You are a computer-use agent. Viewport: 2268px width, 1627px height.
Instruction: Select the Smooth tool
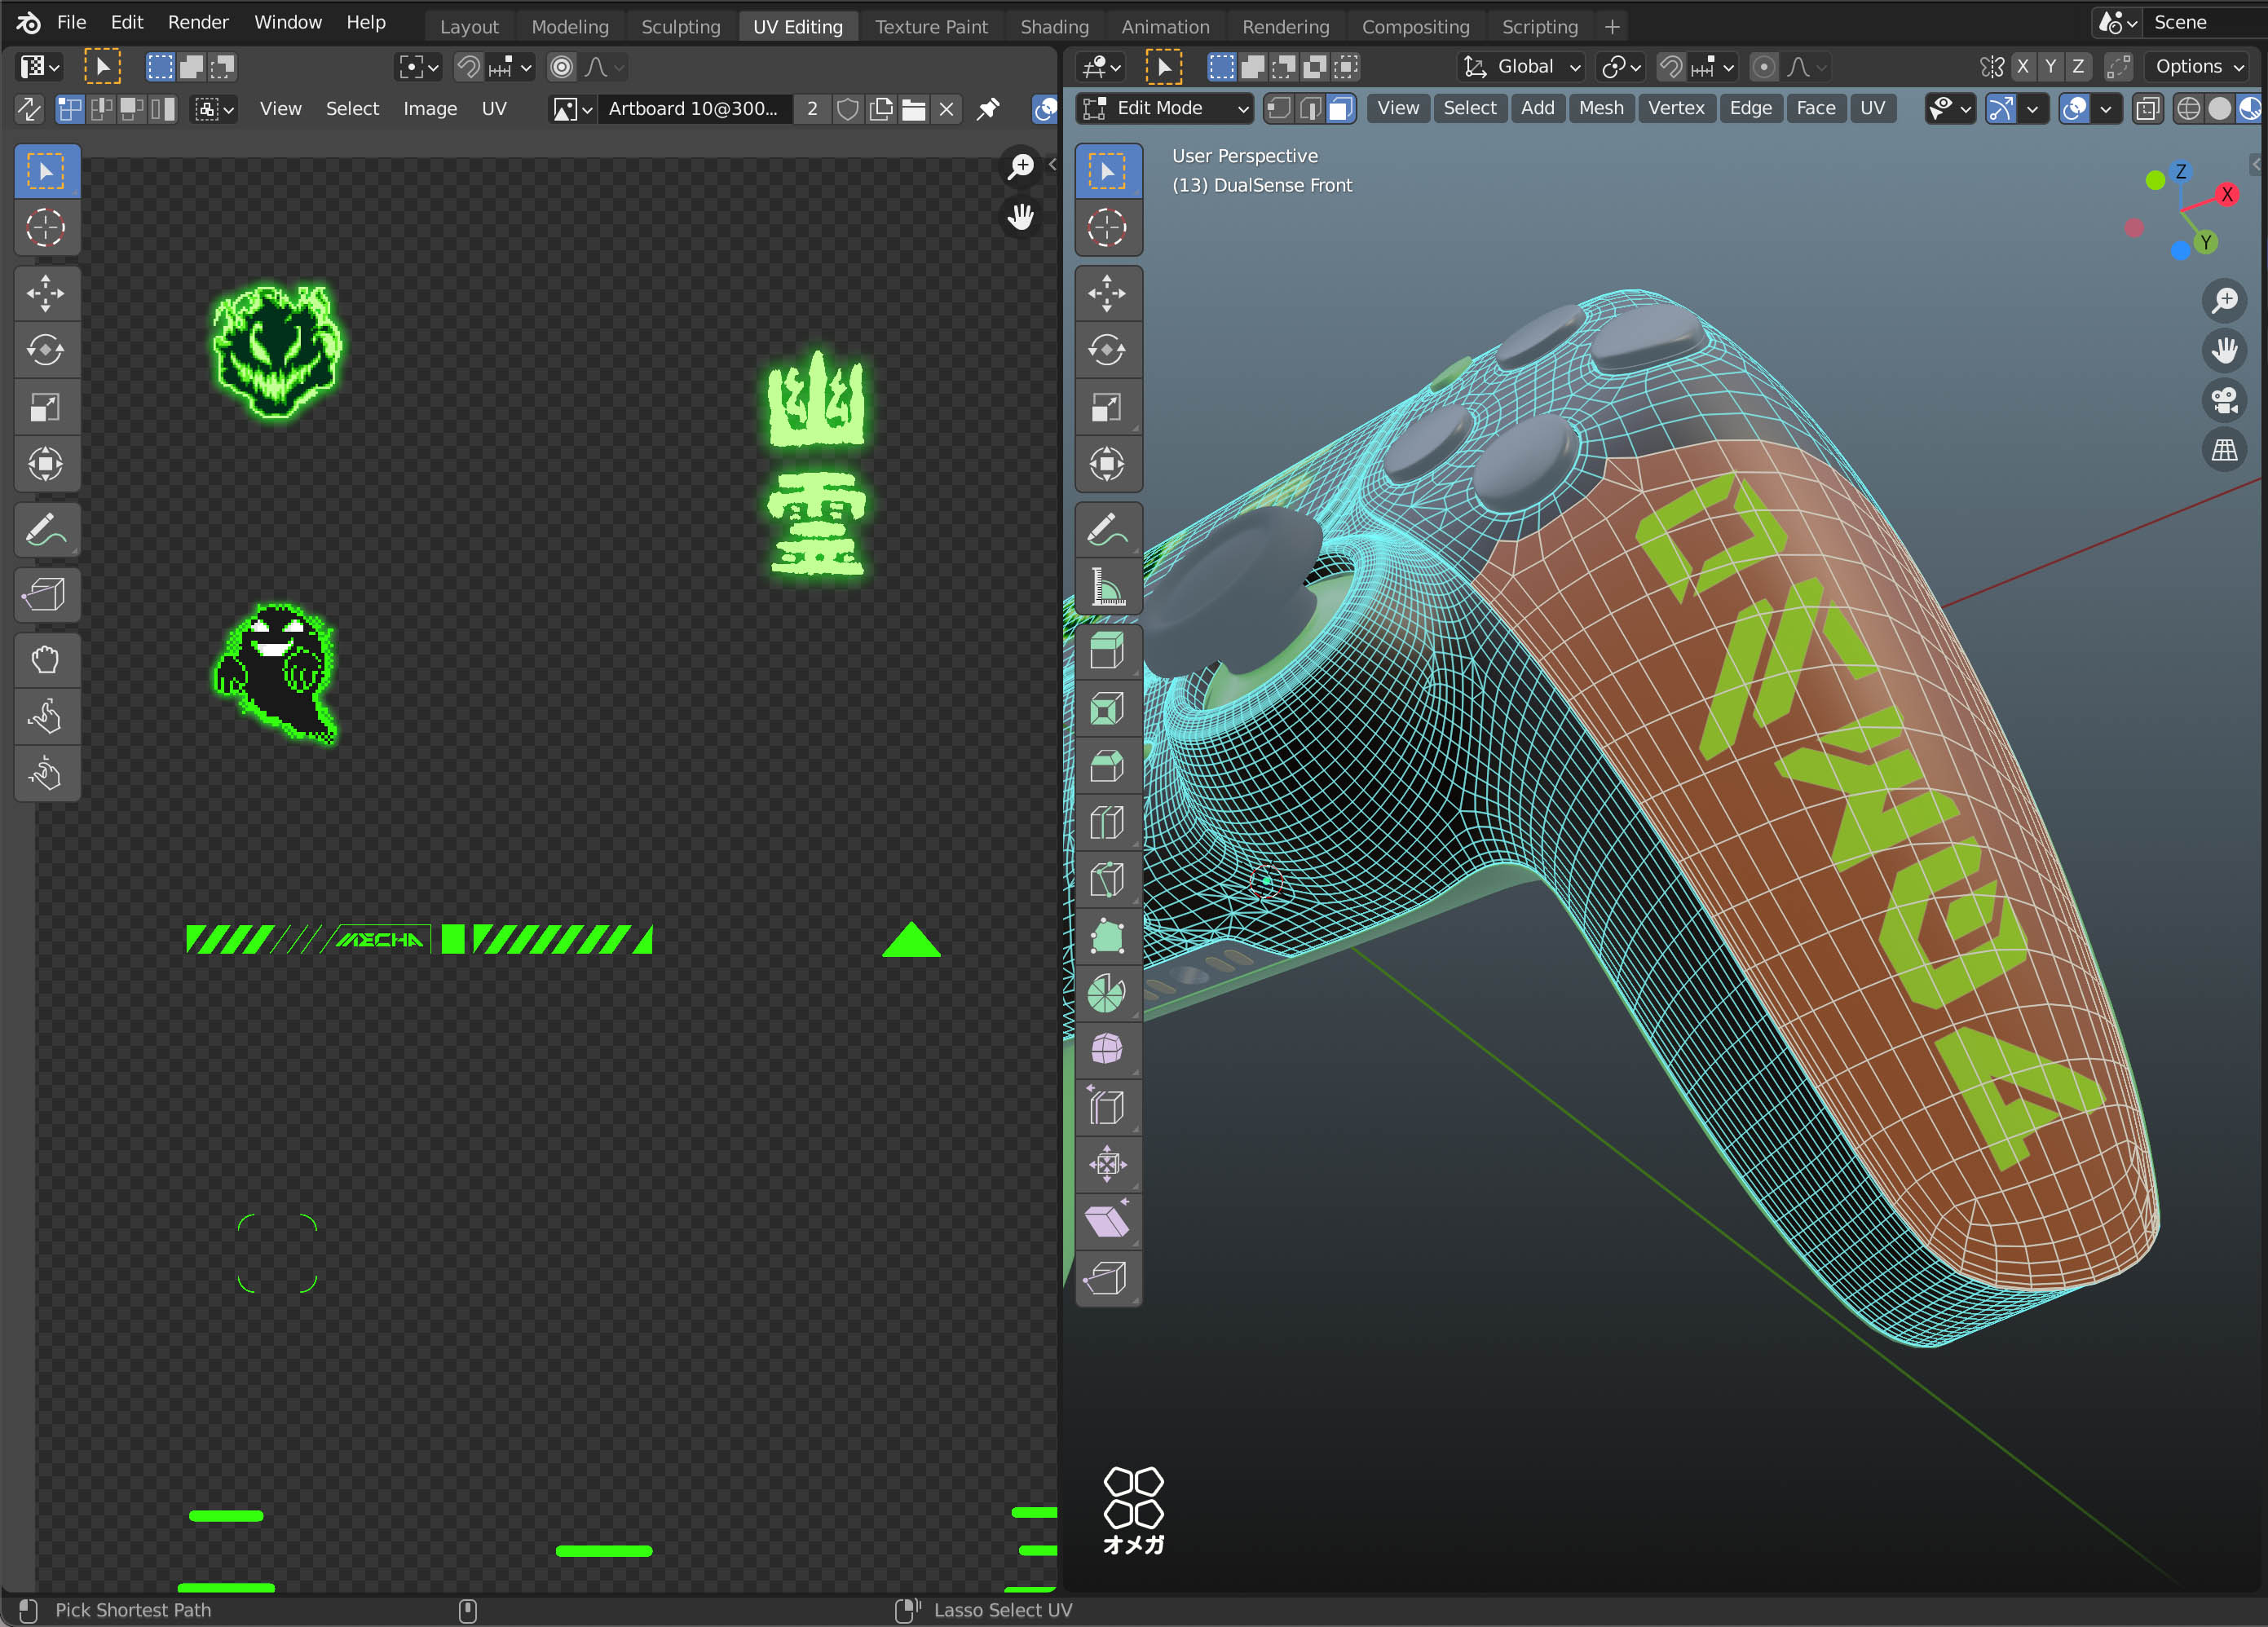tap(1107, 1050)
